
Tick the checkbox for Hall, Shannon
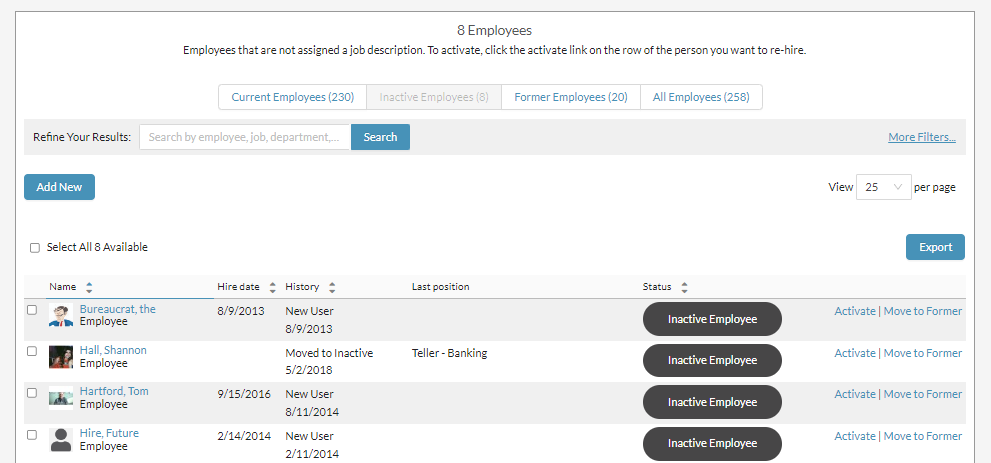tap(32, 351)
